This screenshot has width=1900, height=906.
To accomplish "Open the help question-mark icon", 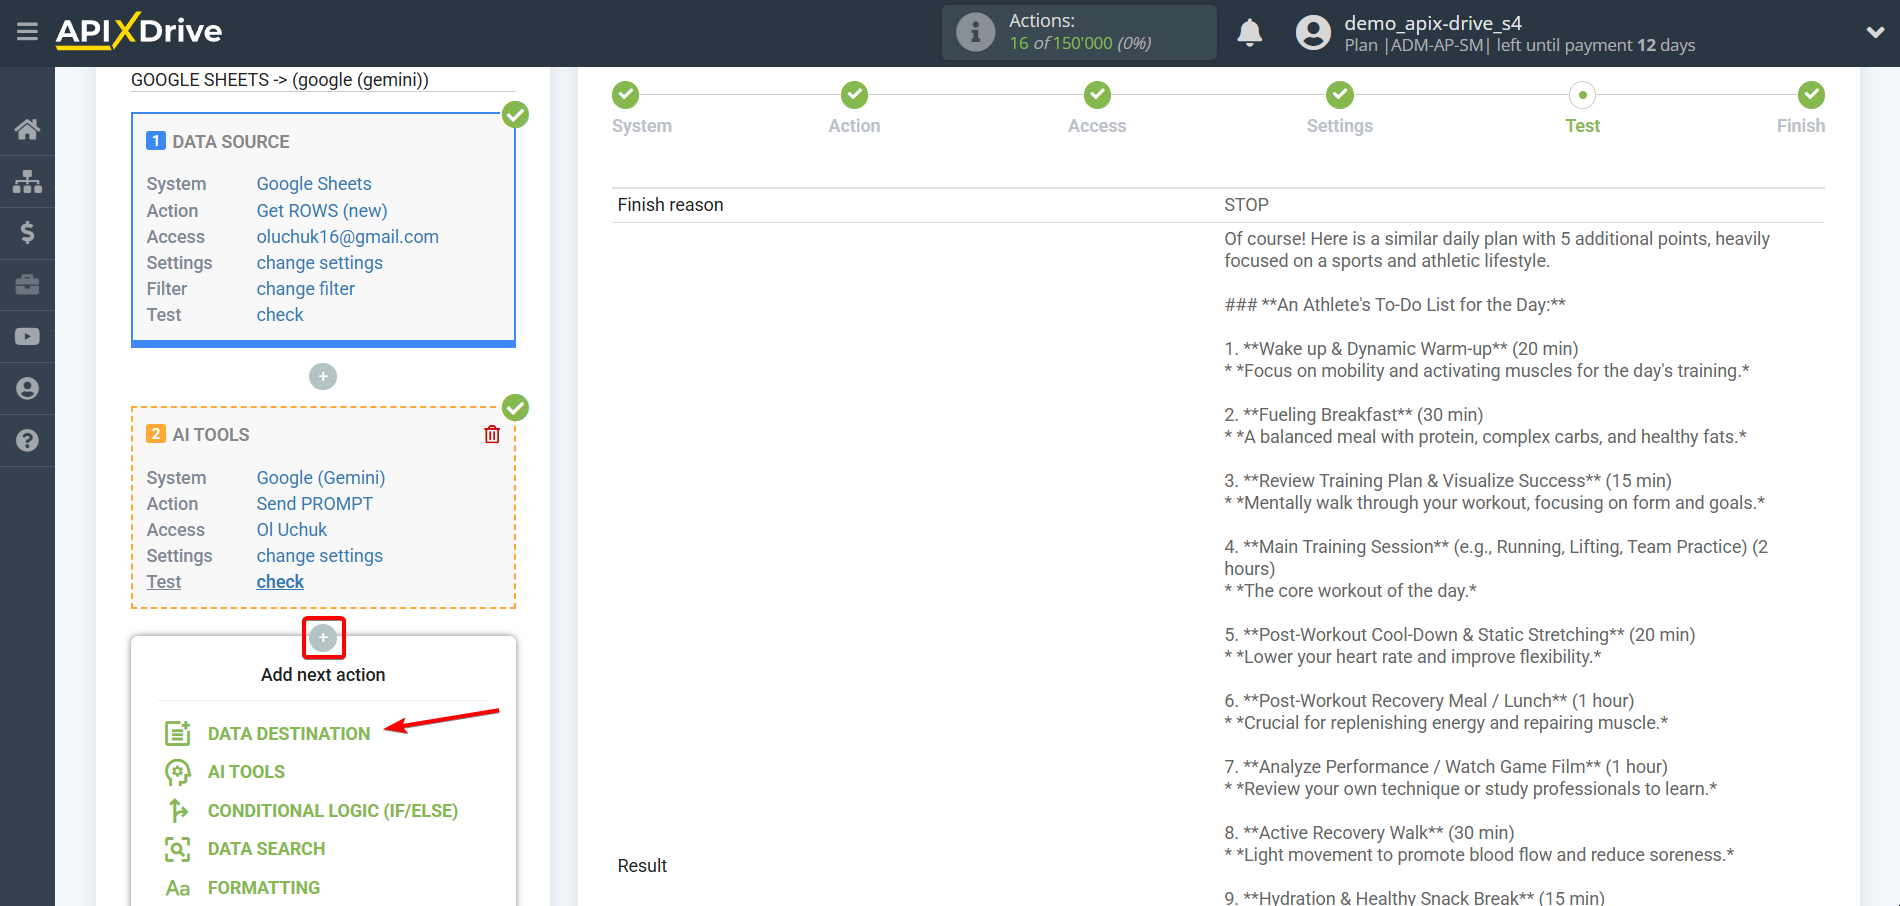I will pos(27,440).
